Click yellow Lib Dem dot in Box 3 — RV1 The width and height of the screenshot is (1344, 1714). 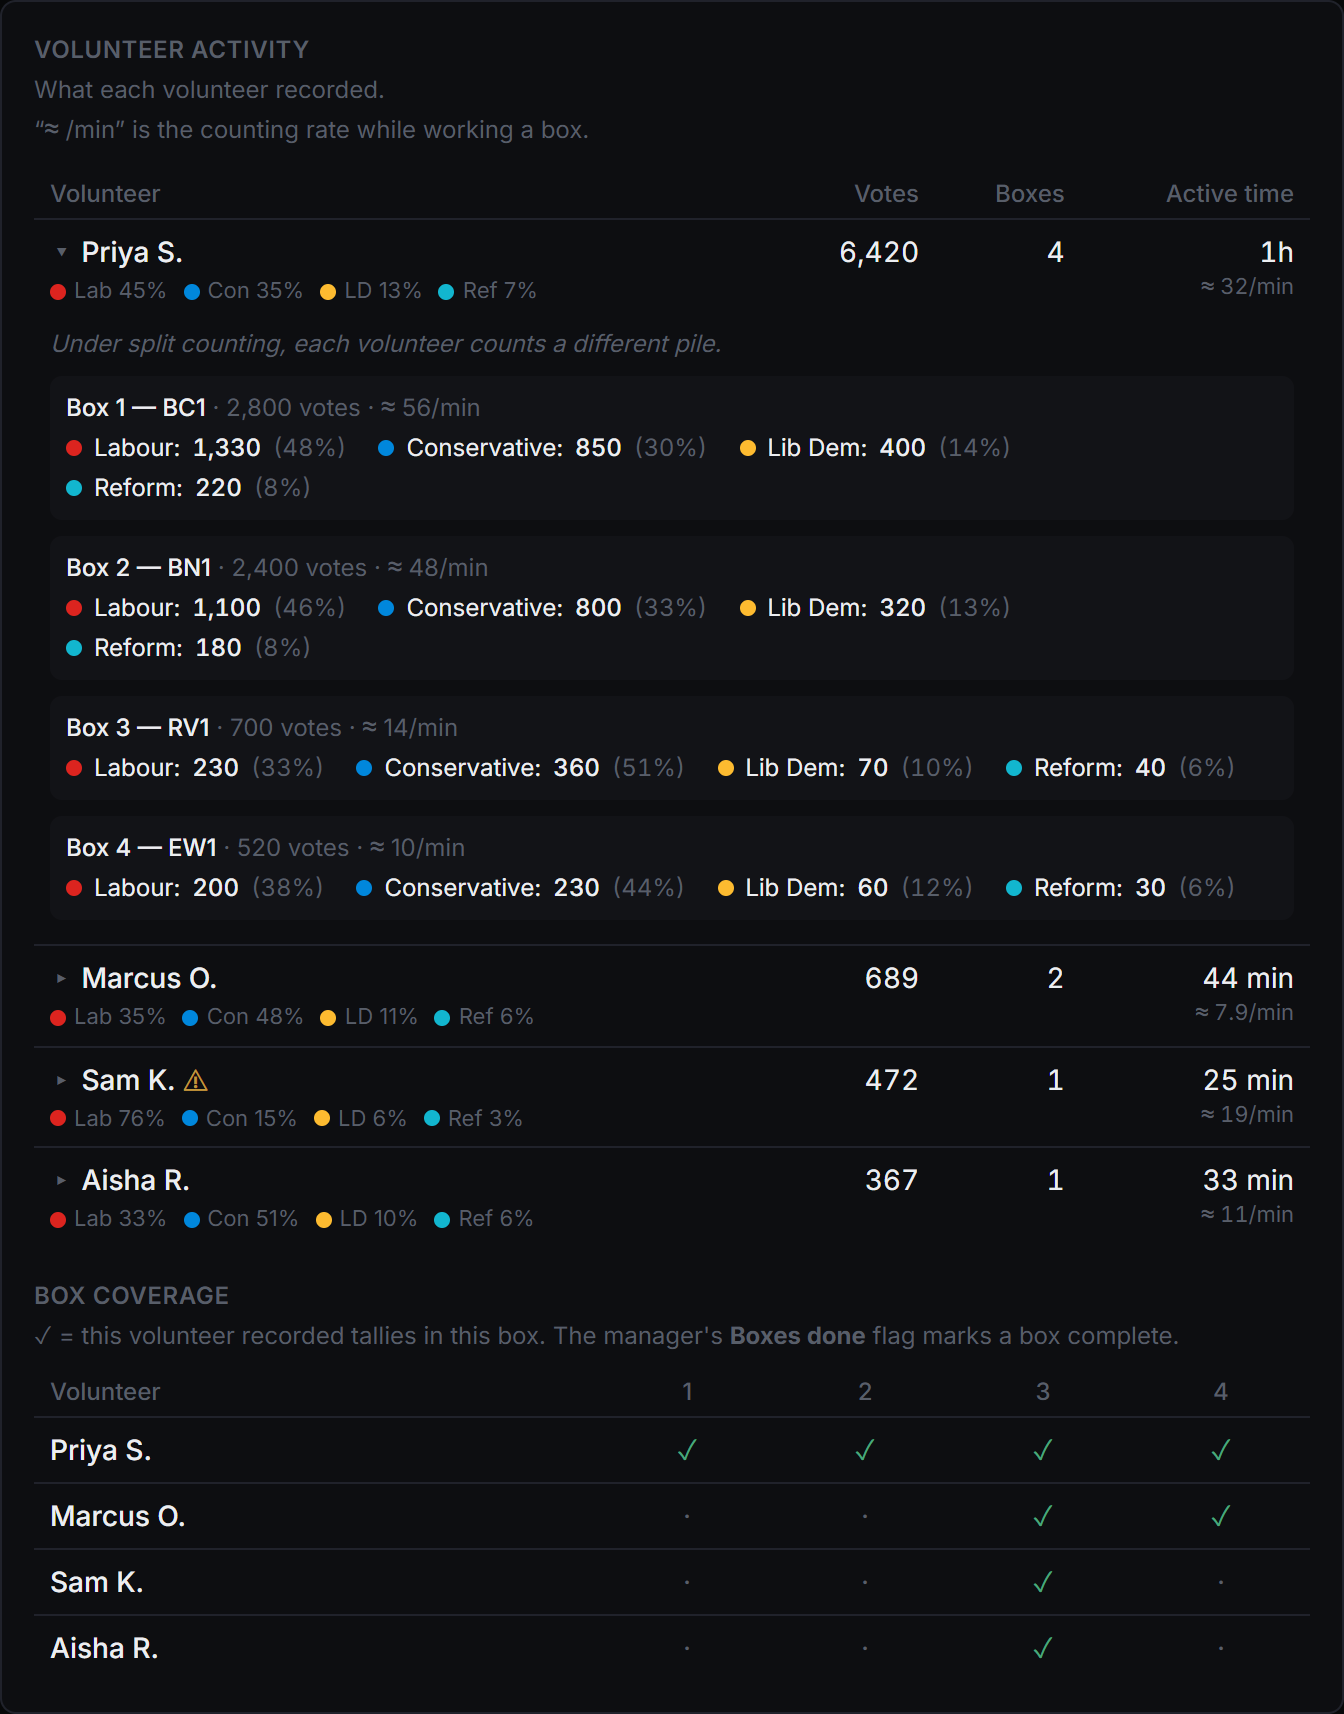[x=726, y=768]
